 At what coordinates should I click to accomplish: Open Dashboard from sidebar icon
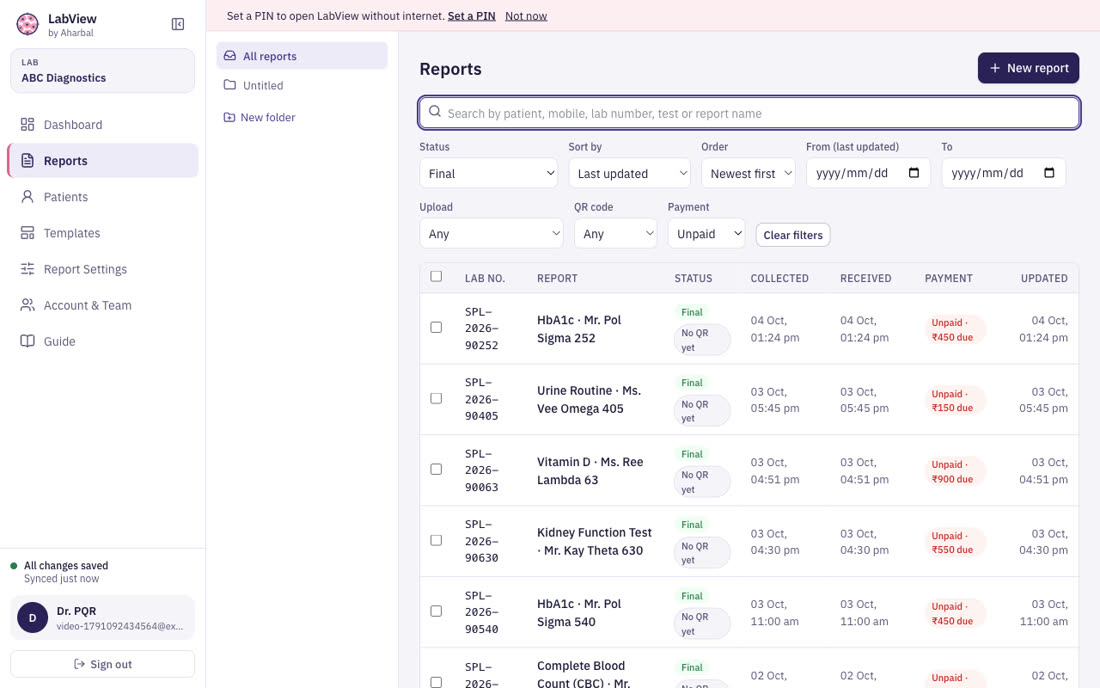pyautogui.click(x=27, y=125)
